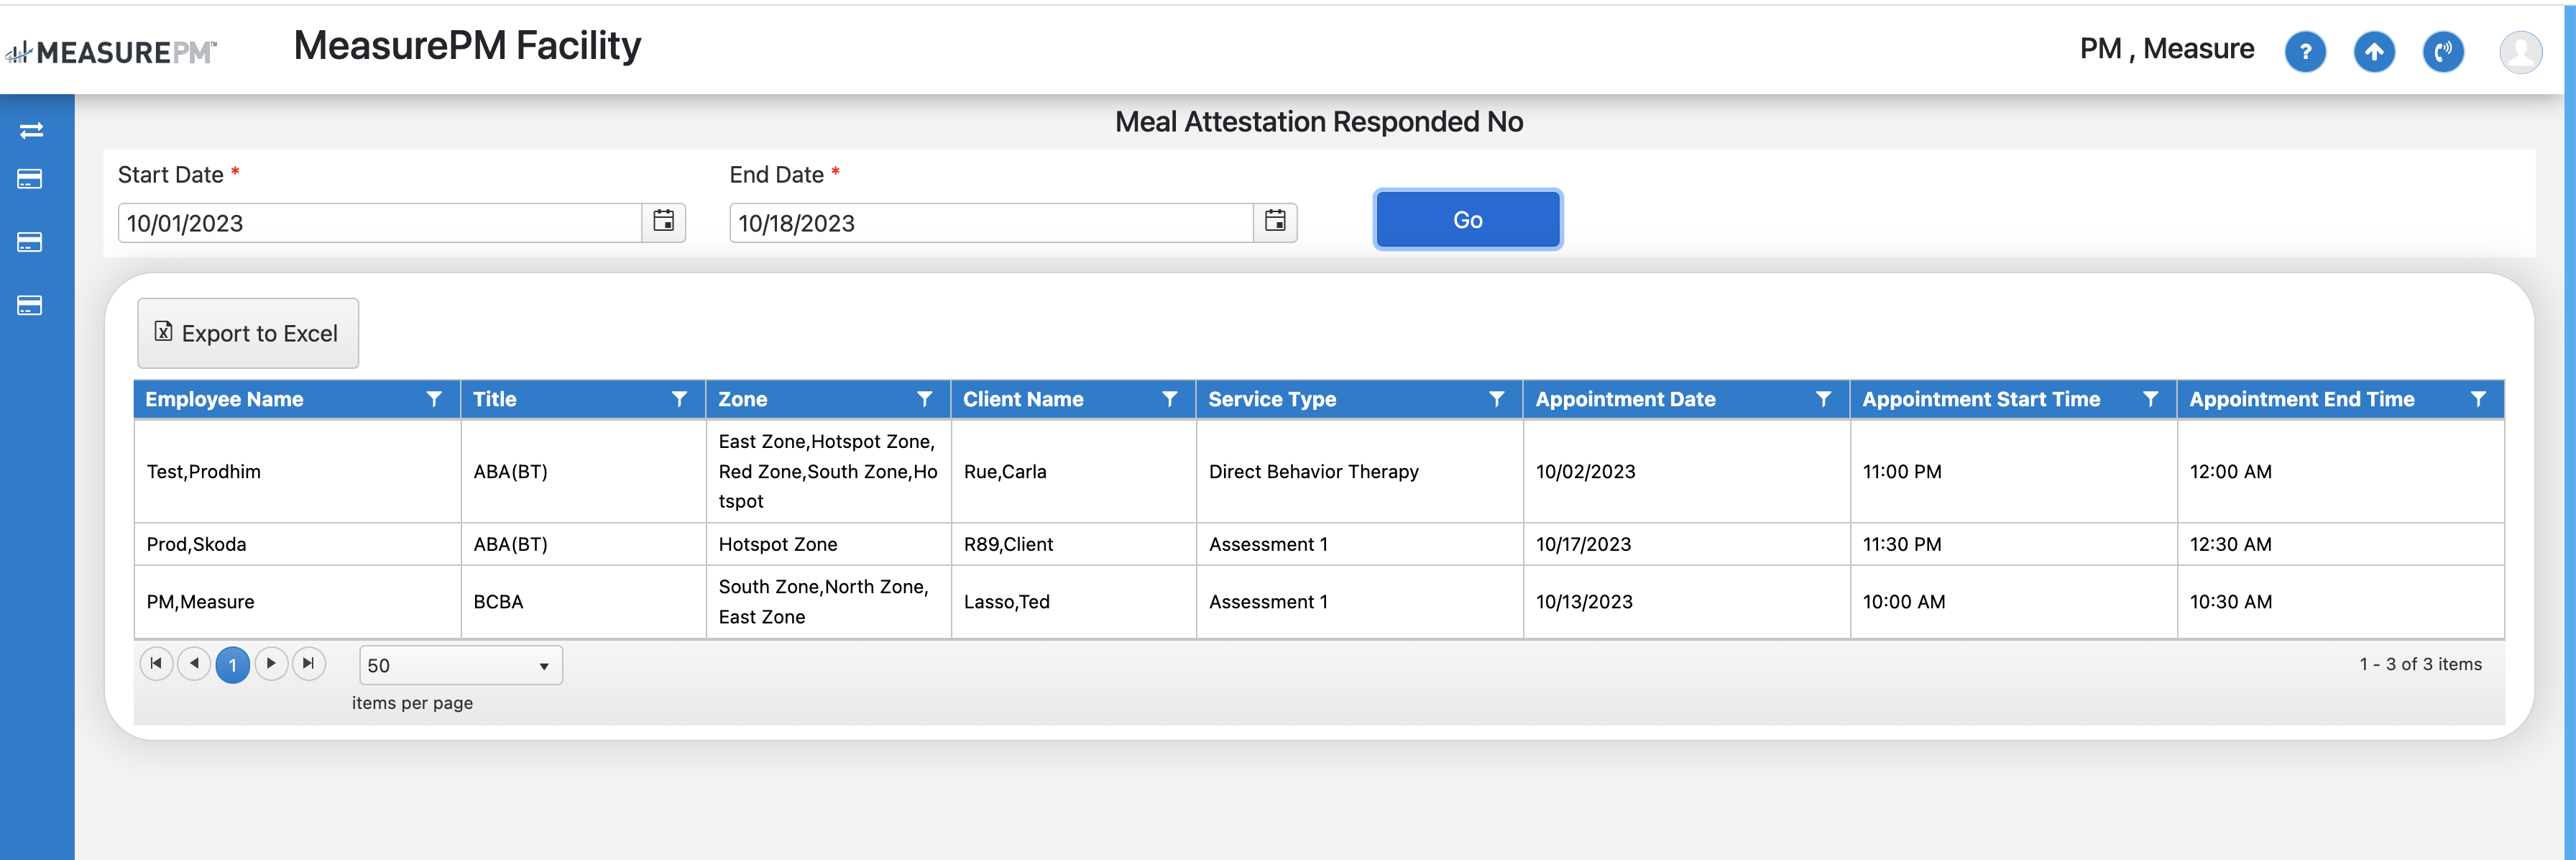The width and height of the screenshot is (2576, 860).
Task: Go to the last page
Action: pyautogui.click(x=309, y=664)
